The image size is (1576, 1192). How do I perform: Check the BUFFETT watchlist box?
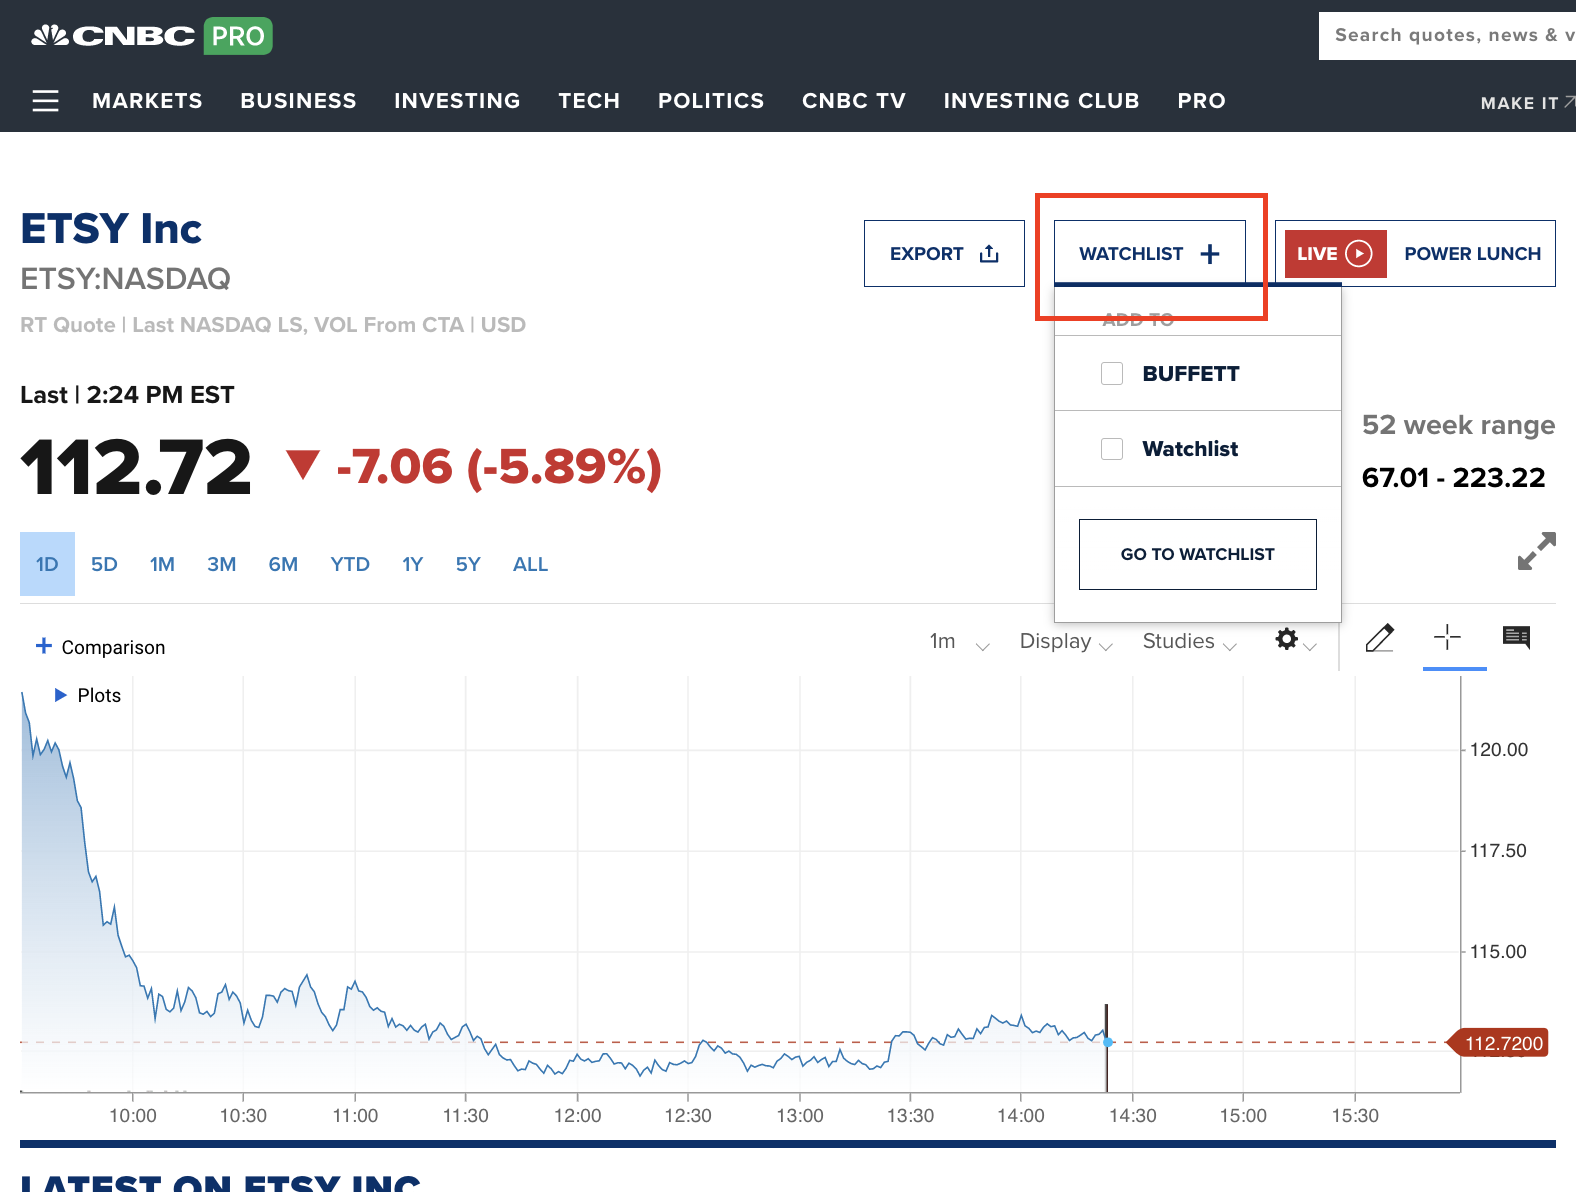[x=1112, y=374]
